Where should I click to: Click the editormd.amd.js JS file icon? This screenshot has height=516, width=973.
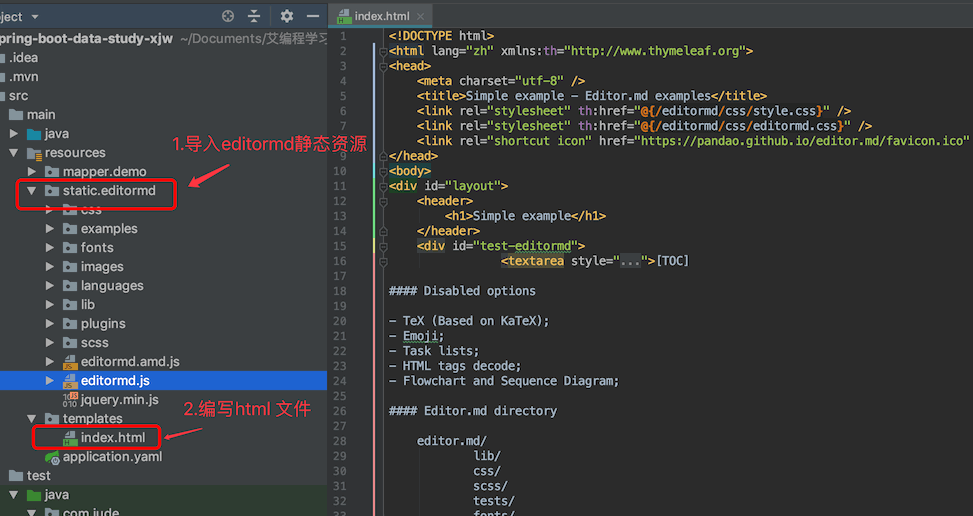tap(70, 362)
